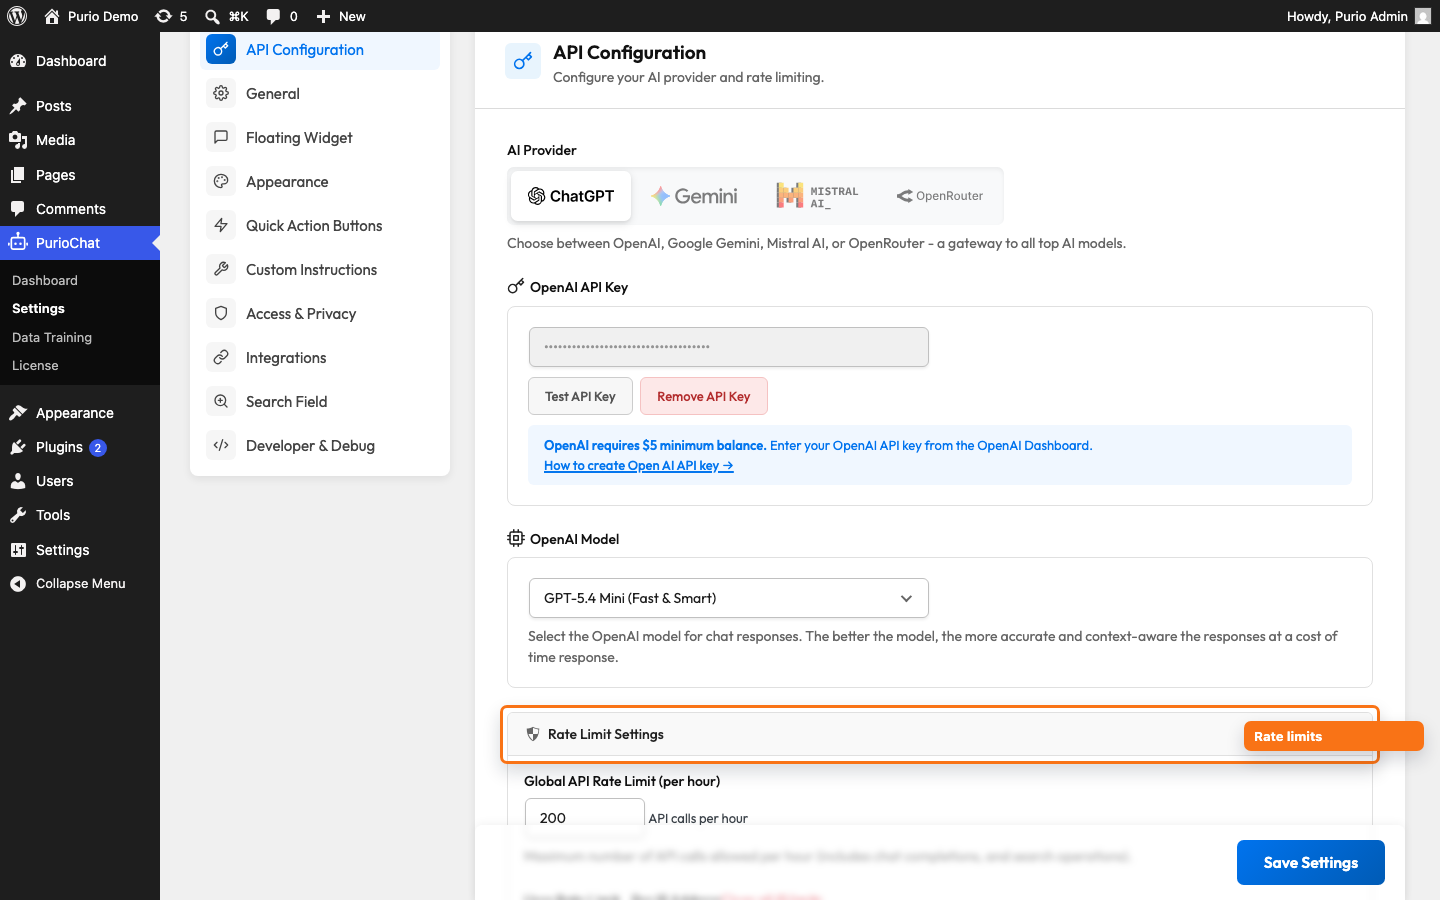Click the Custom Instructions wrench icon
This screenshot has height=900, width=1440.
[x=221, y=269]
